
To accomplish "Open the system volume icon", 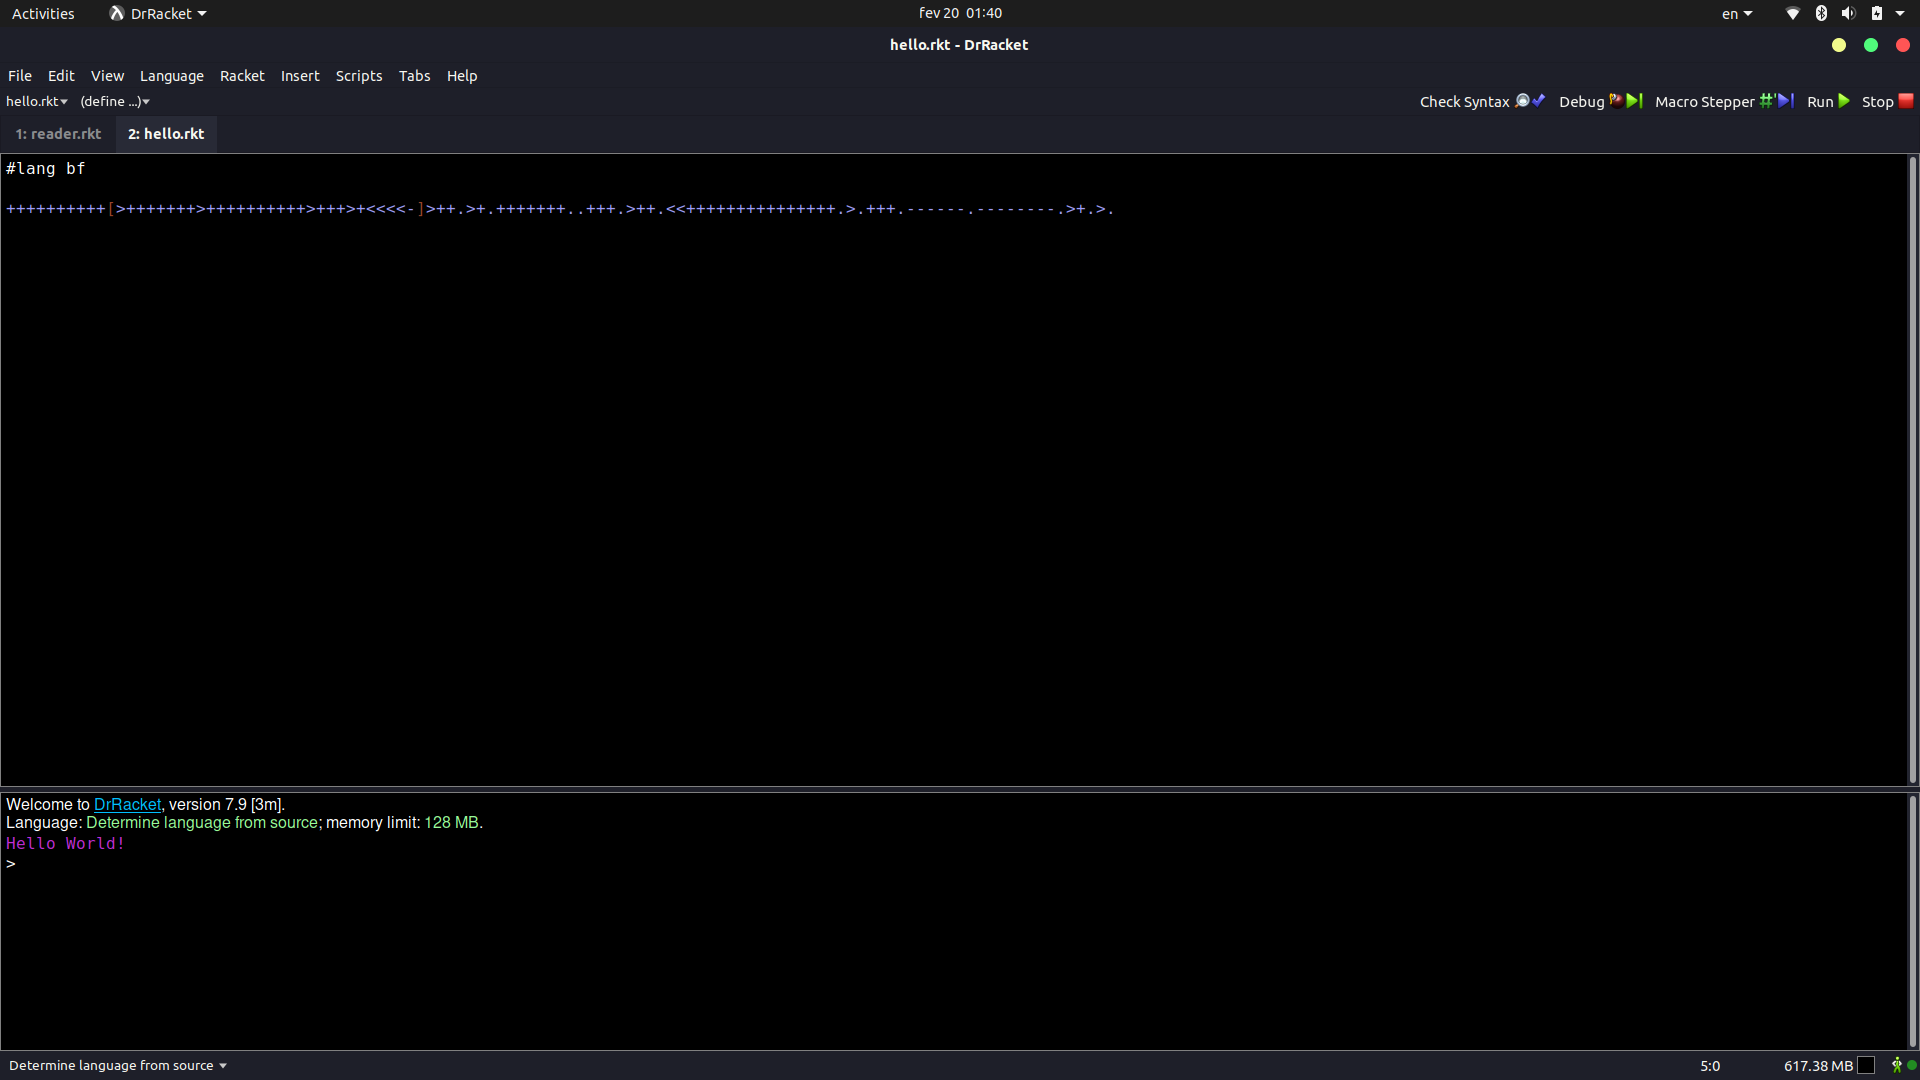I will click(1848, 13).
